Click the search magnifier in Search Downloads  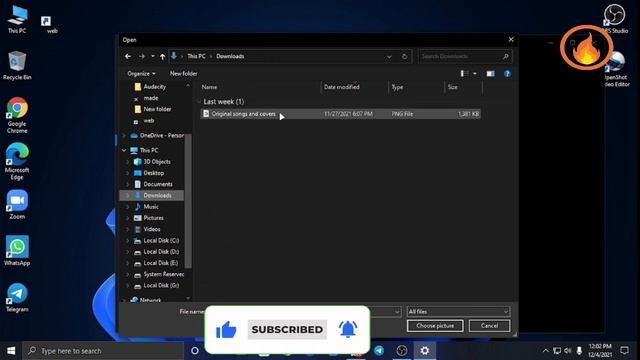pos(505,56)
